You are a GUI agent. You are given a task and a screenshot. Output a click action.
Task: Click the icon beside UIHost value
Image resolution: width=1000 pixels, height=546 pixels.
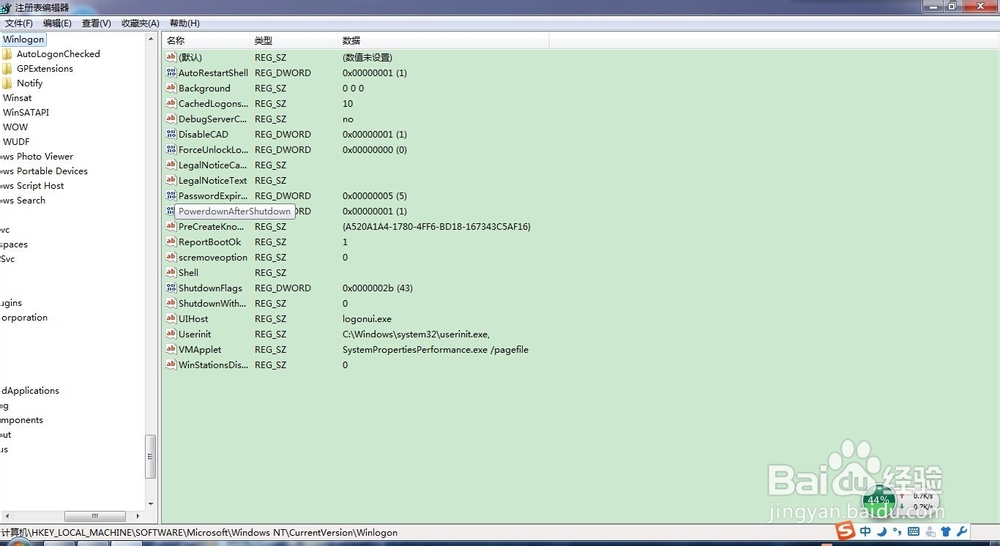170,318
